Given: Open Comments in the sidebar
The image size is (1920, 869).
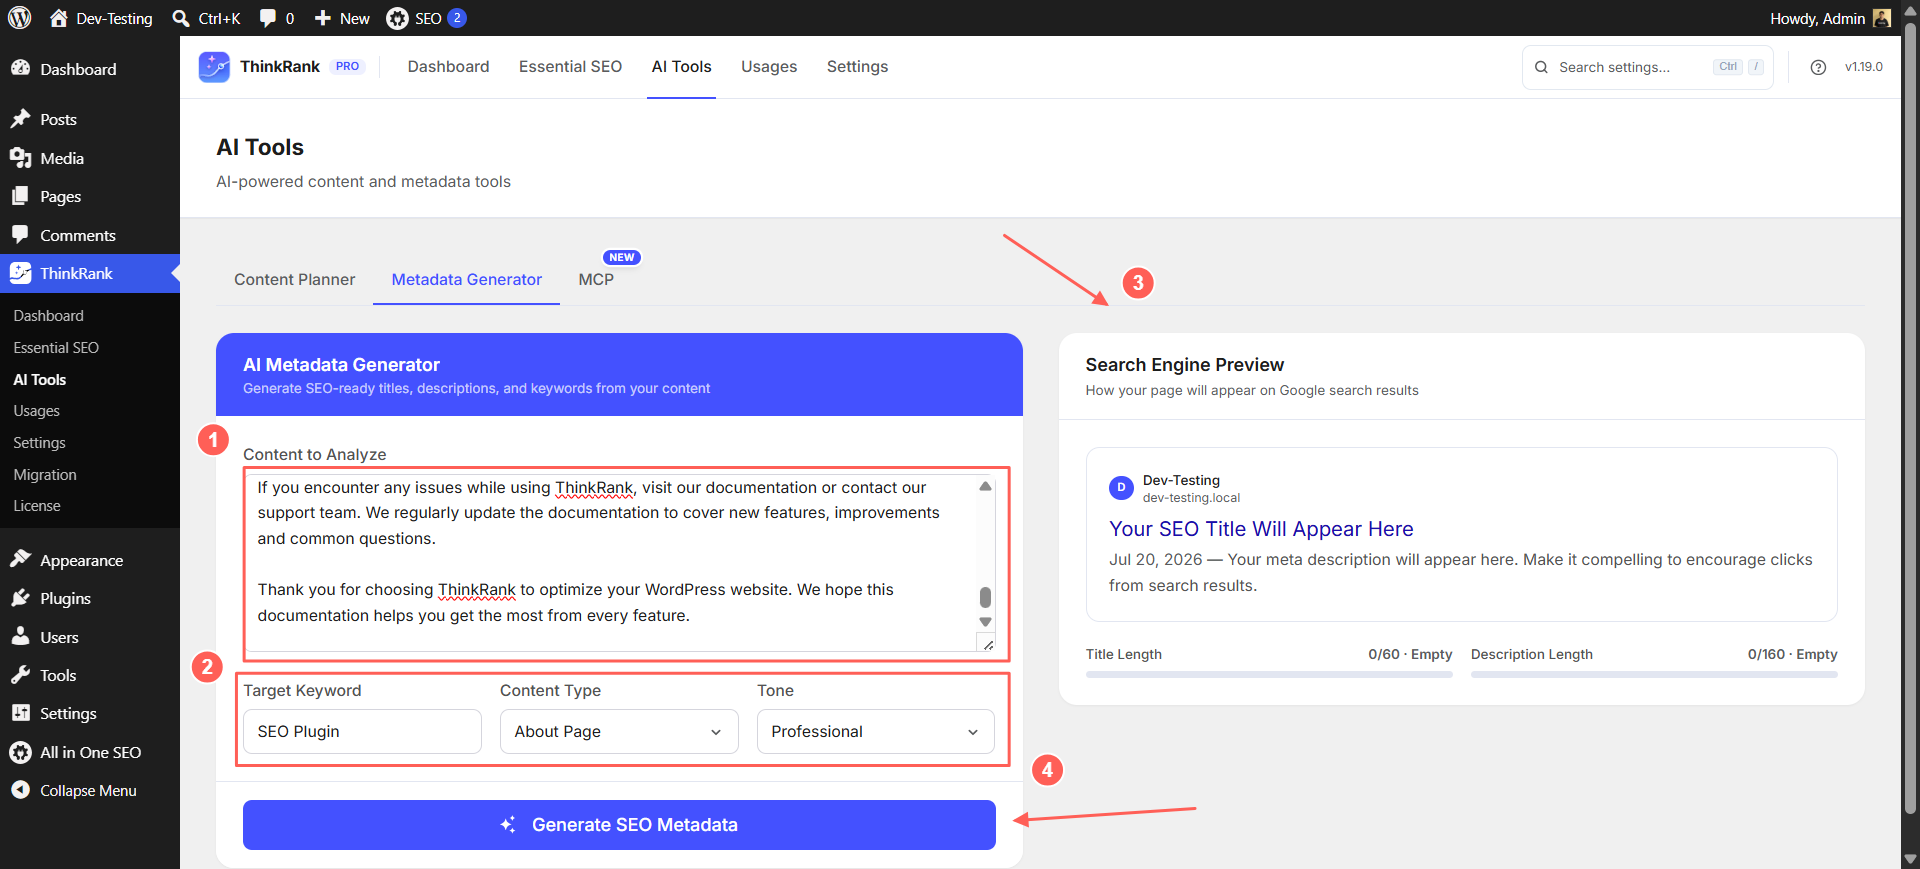Looking at the screenshot, I should [78, 235].
